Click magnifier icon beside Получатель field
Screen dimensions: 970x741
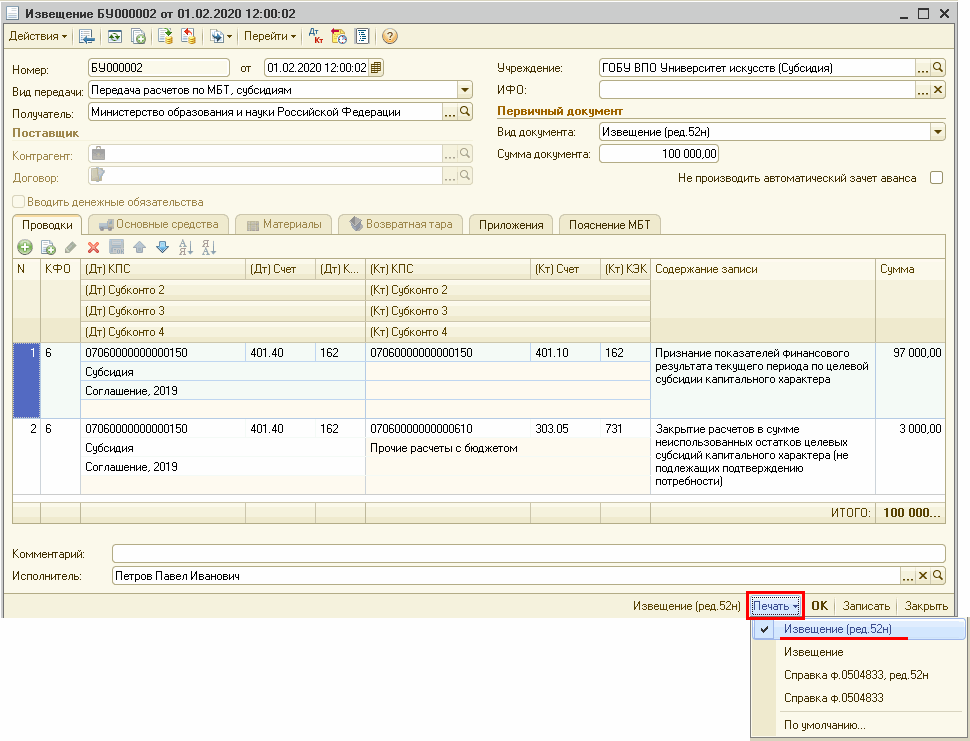[465, 113]
